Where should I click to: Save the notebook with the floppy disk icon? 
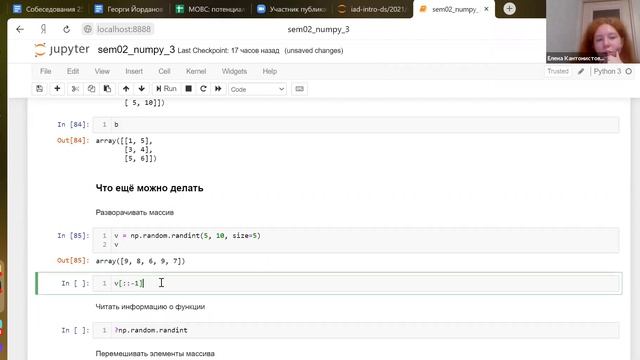pos(40,89)
